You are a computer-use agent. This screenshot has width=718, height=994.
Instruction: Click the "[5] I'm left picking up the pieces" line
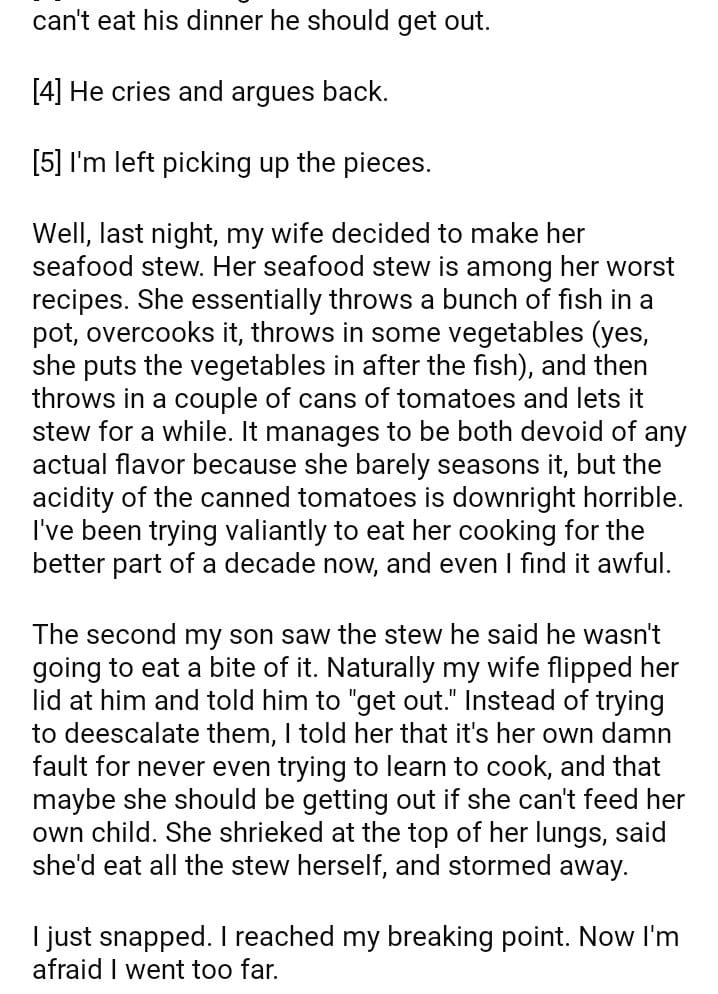232,163
